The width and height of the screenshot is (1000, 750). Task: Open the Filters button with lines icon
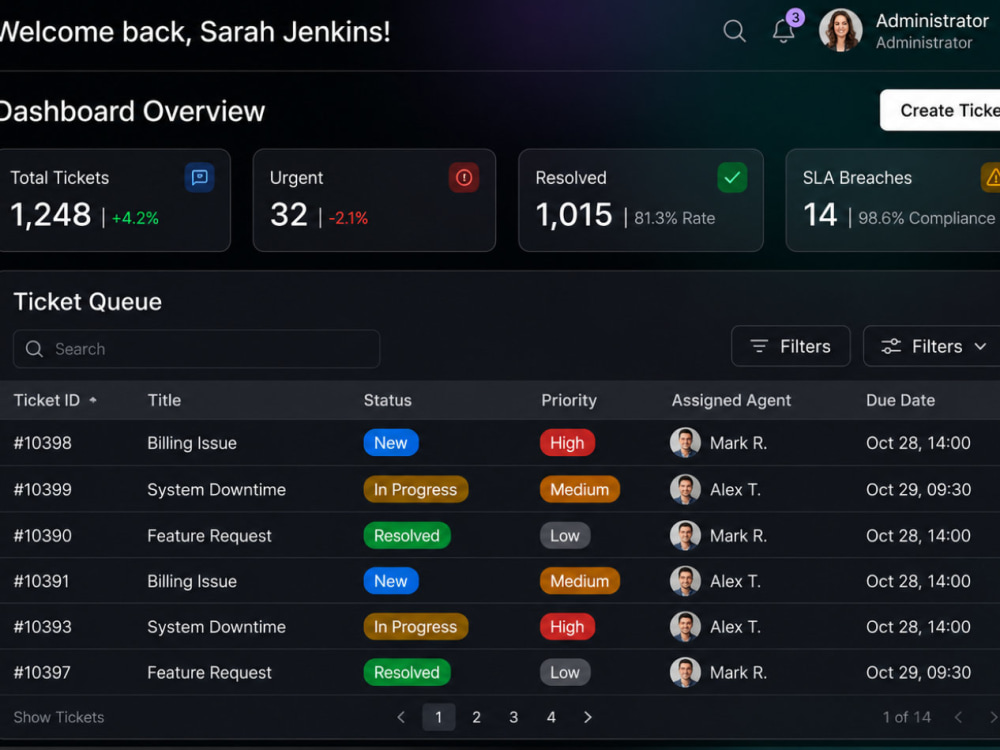[791, 346]
